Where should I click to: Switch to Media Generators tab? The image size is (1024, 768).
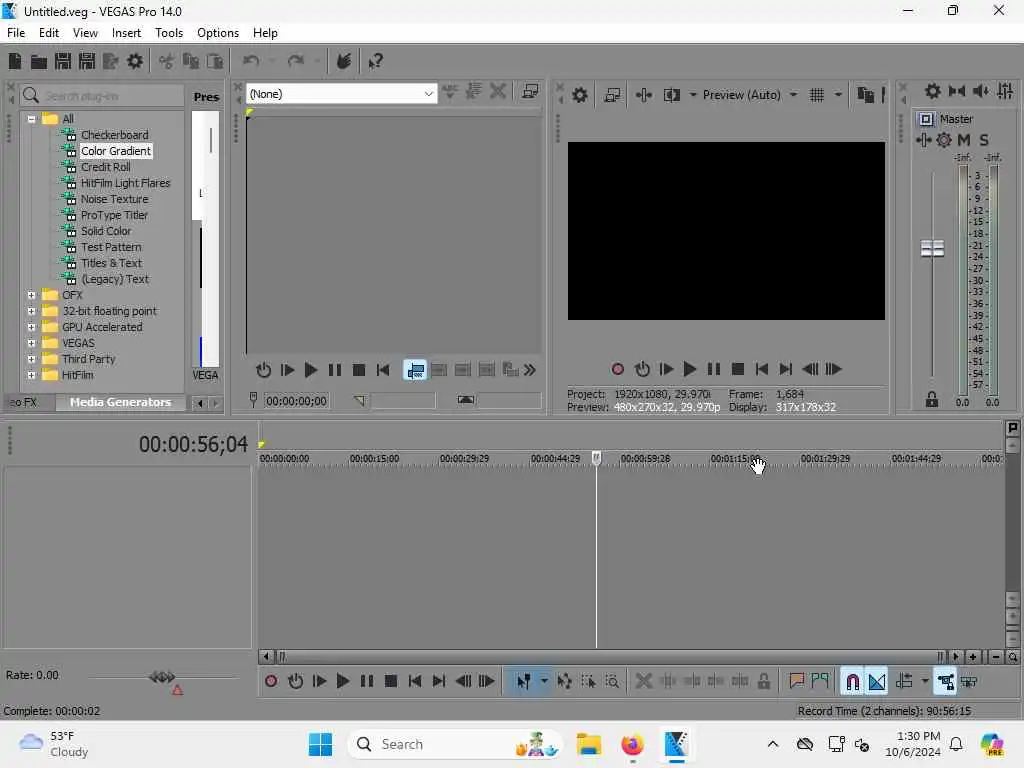120,402
